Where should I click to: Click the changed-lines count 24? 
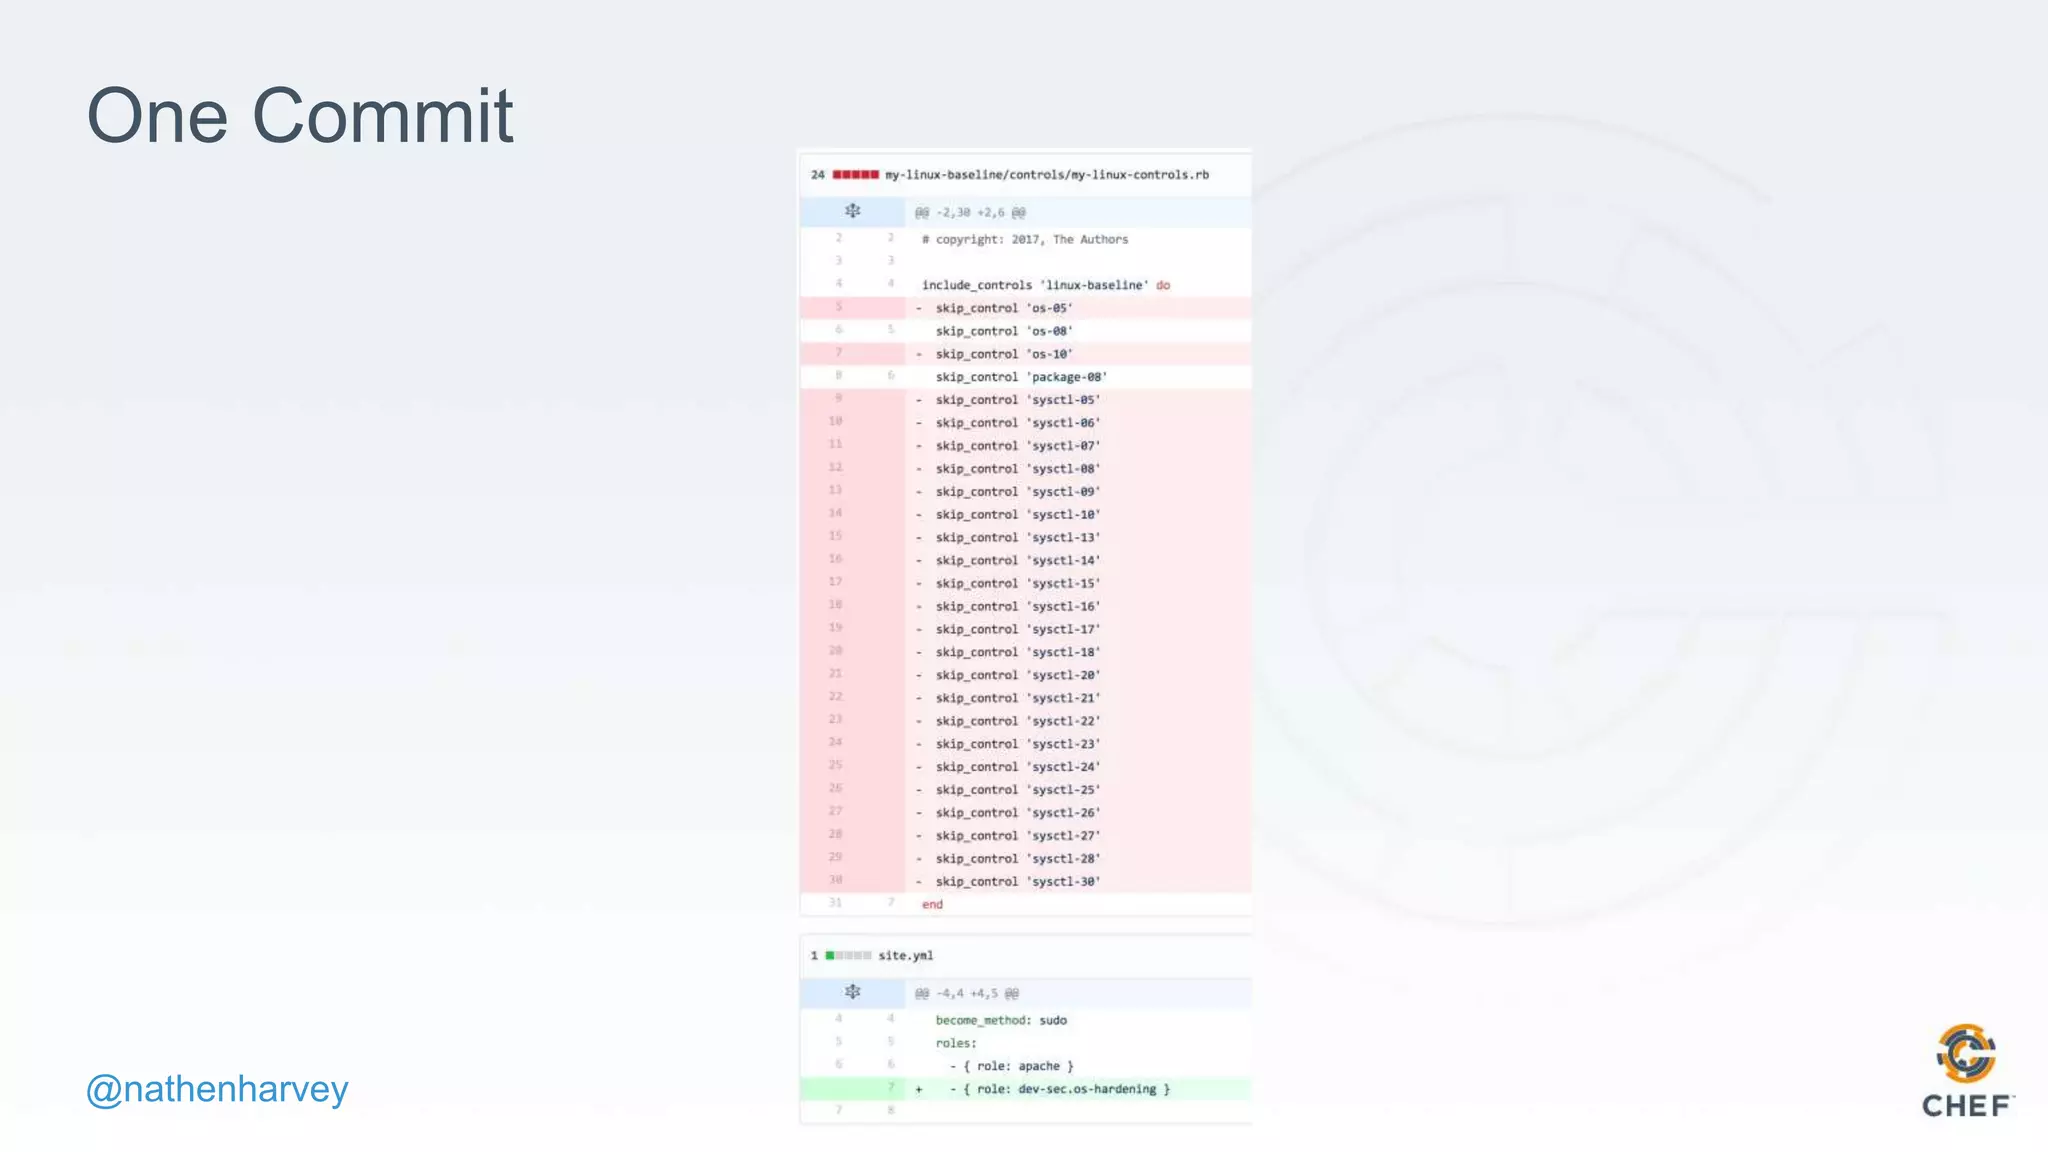click(x=818, y=174)
